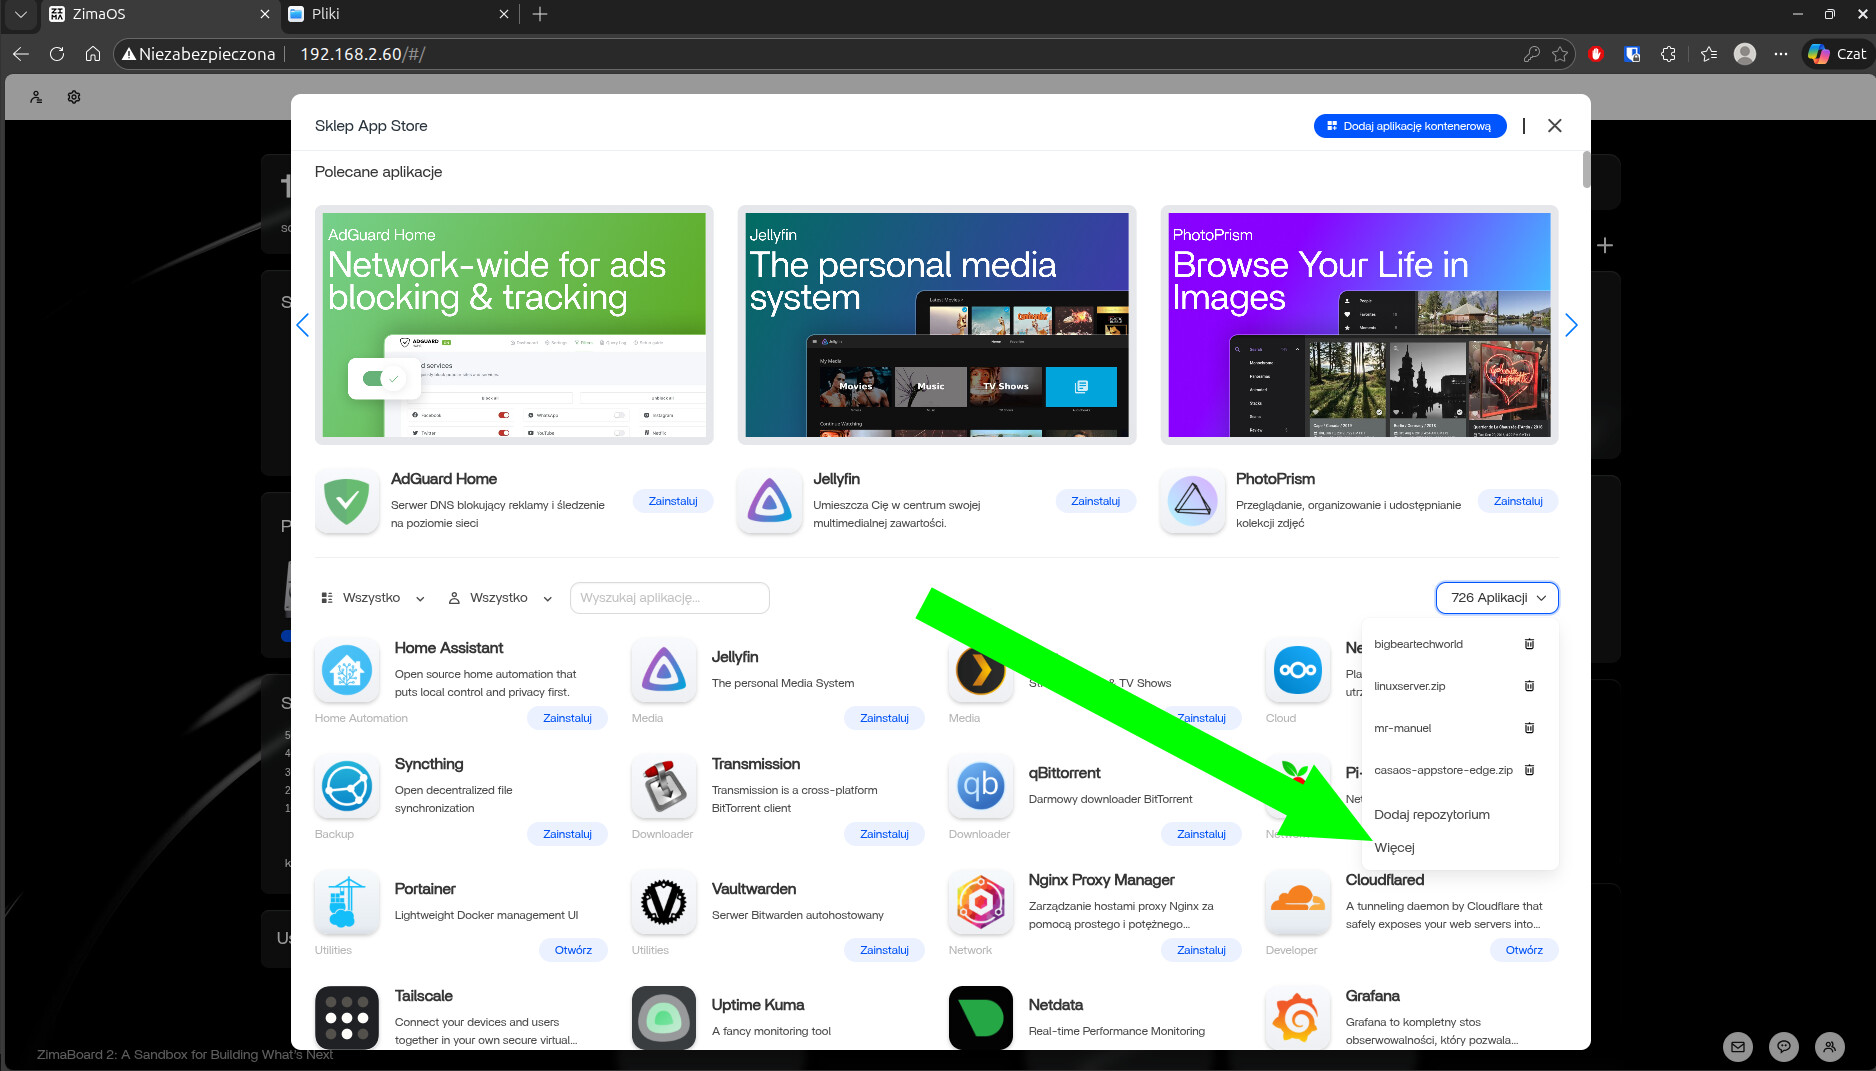Click the qBittorrent app icon
Screen dimensions: 1876x1071
(981, 786)
